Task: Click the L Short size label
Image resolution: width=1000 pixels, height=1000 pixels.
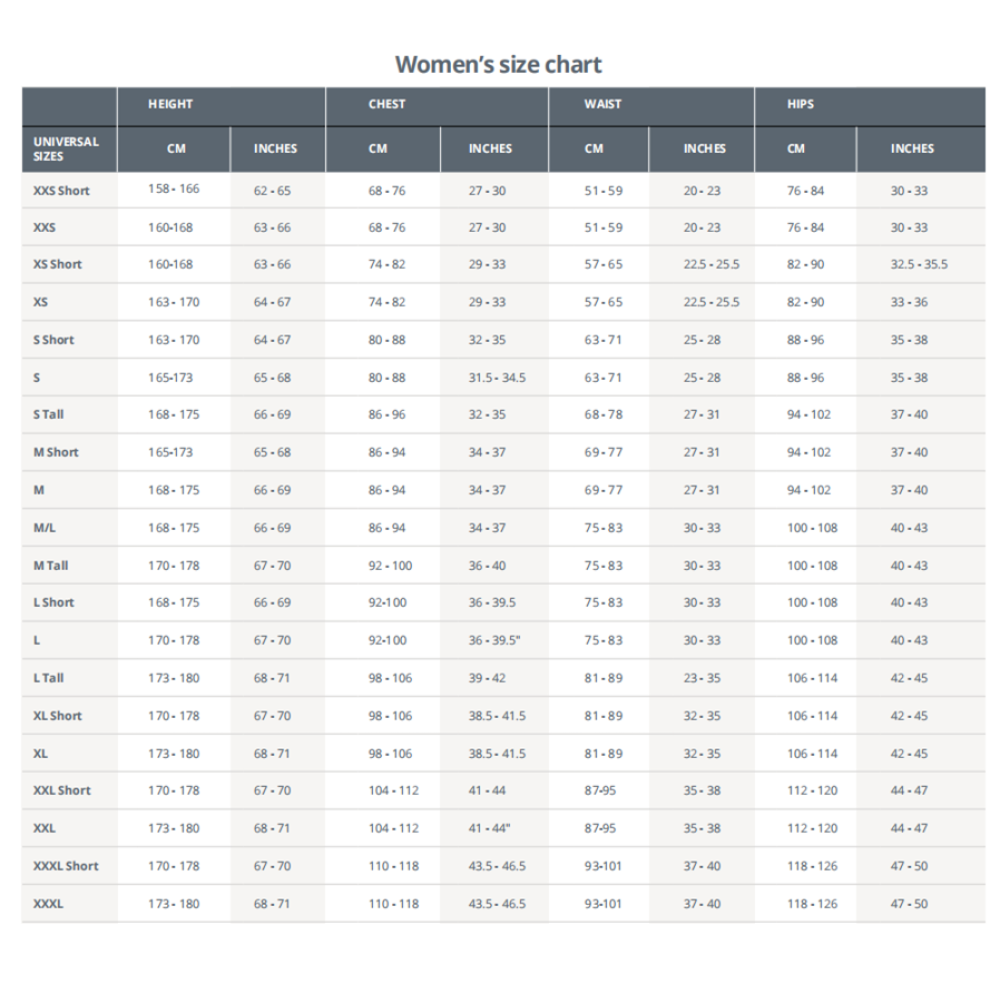Action: pos(54,603)
